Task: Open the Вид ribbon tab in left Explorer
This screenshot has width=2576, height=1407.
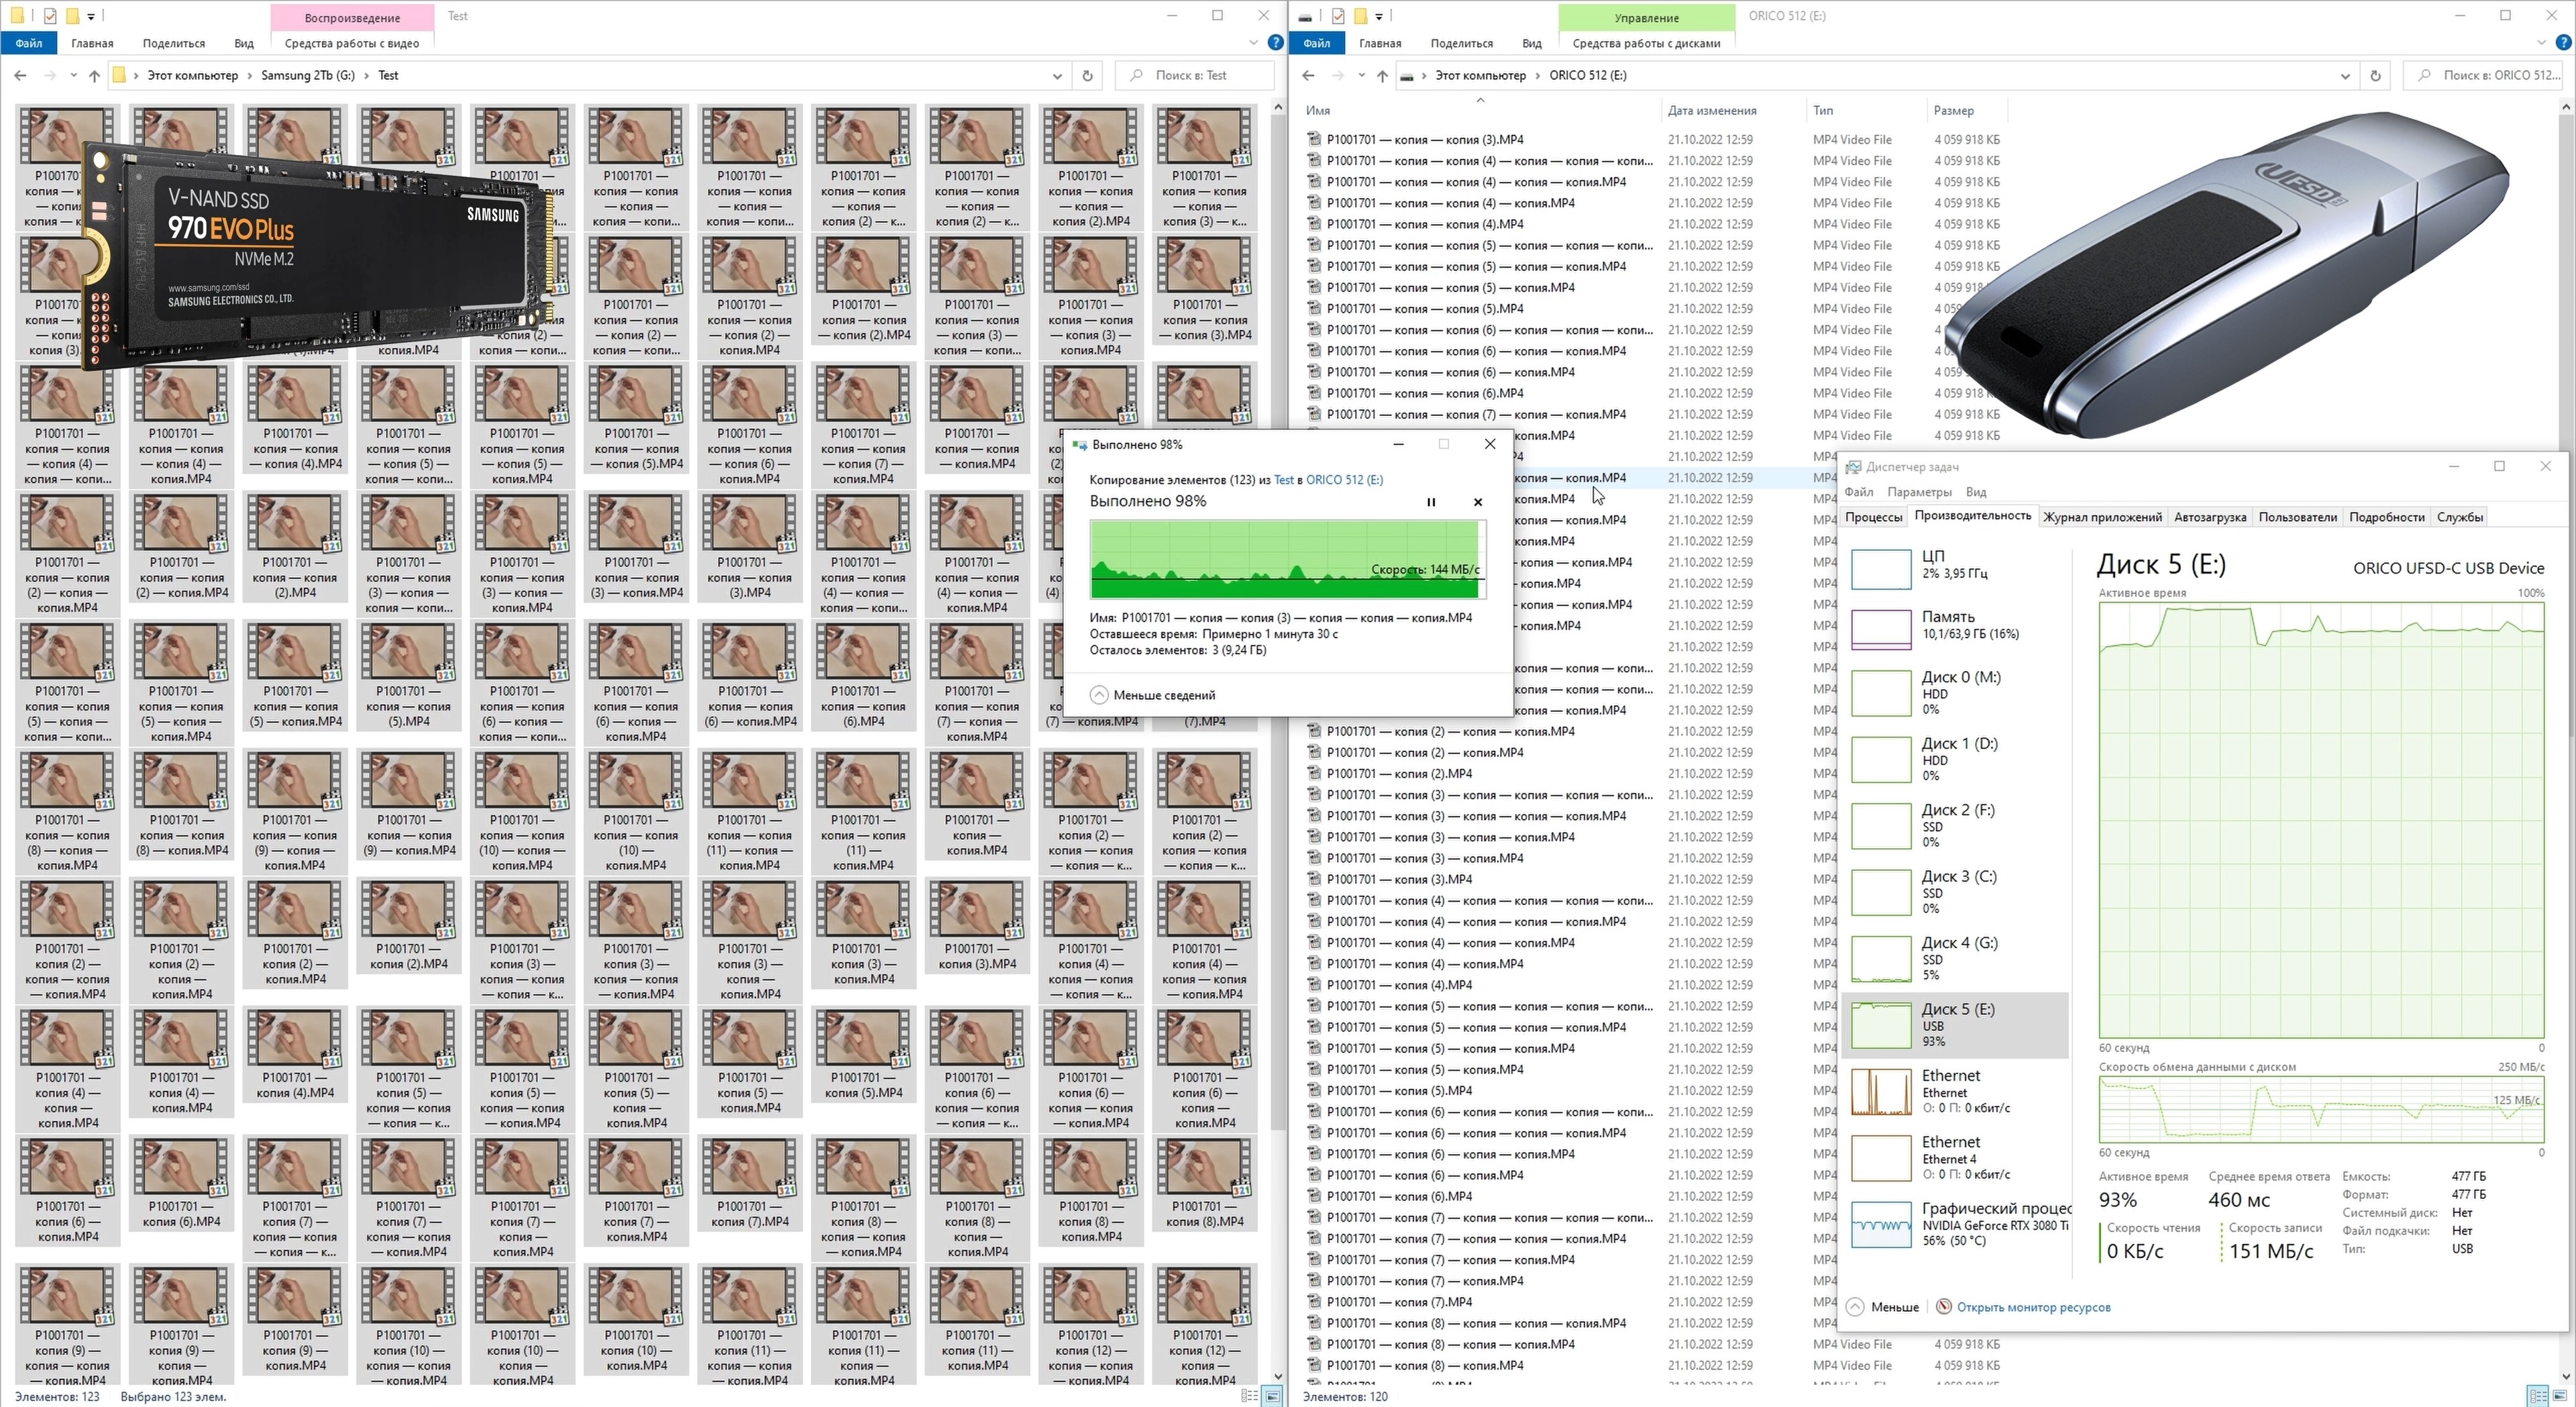Action: coord(243,43)
